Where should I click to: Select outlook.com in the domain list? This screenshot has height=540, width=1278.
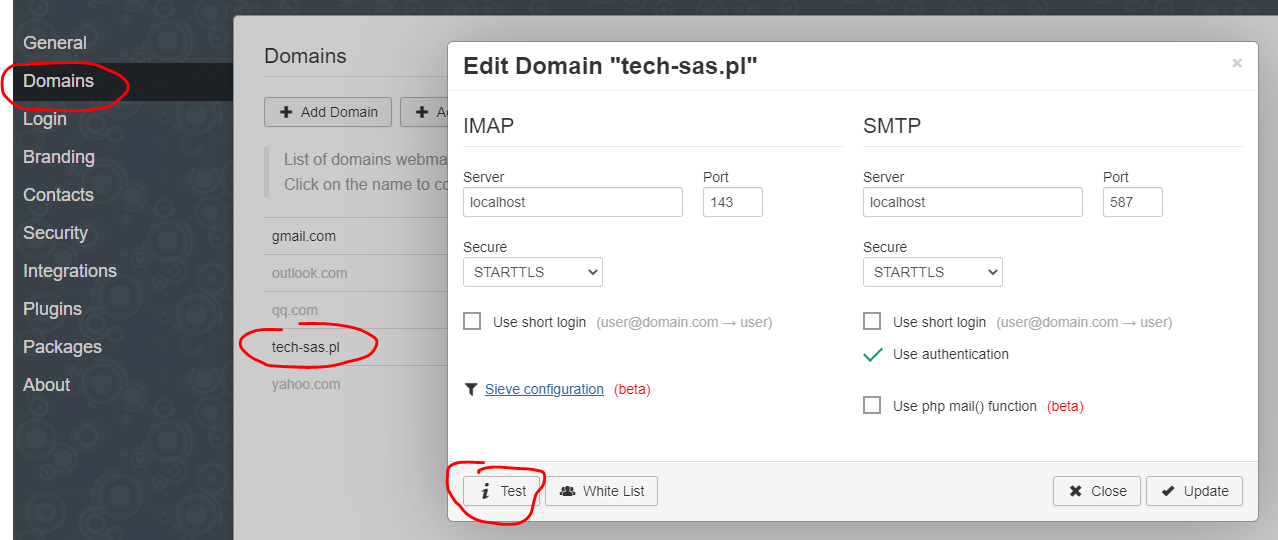[310, 273]
